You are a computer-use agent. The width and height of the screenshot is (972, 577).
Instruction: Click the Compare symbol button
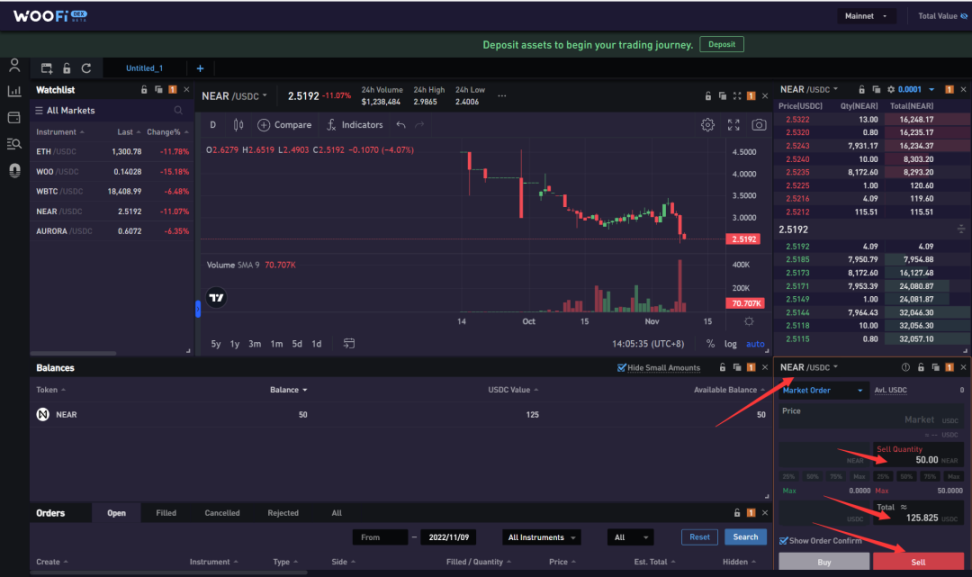coord(285,125)
